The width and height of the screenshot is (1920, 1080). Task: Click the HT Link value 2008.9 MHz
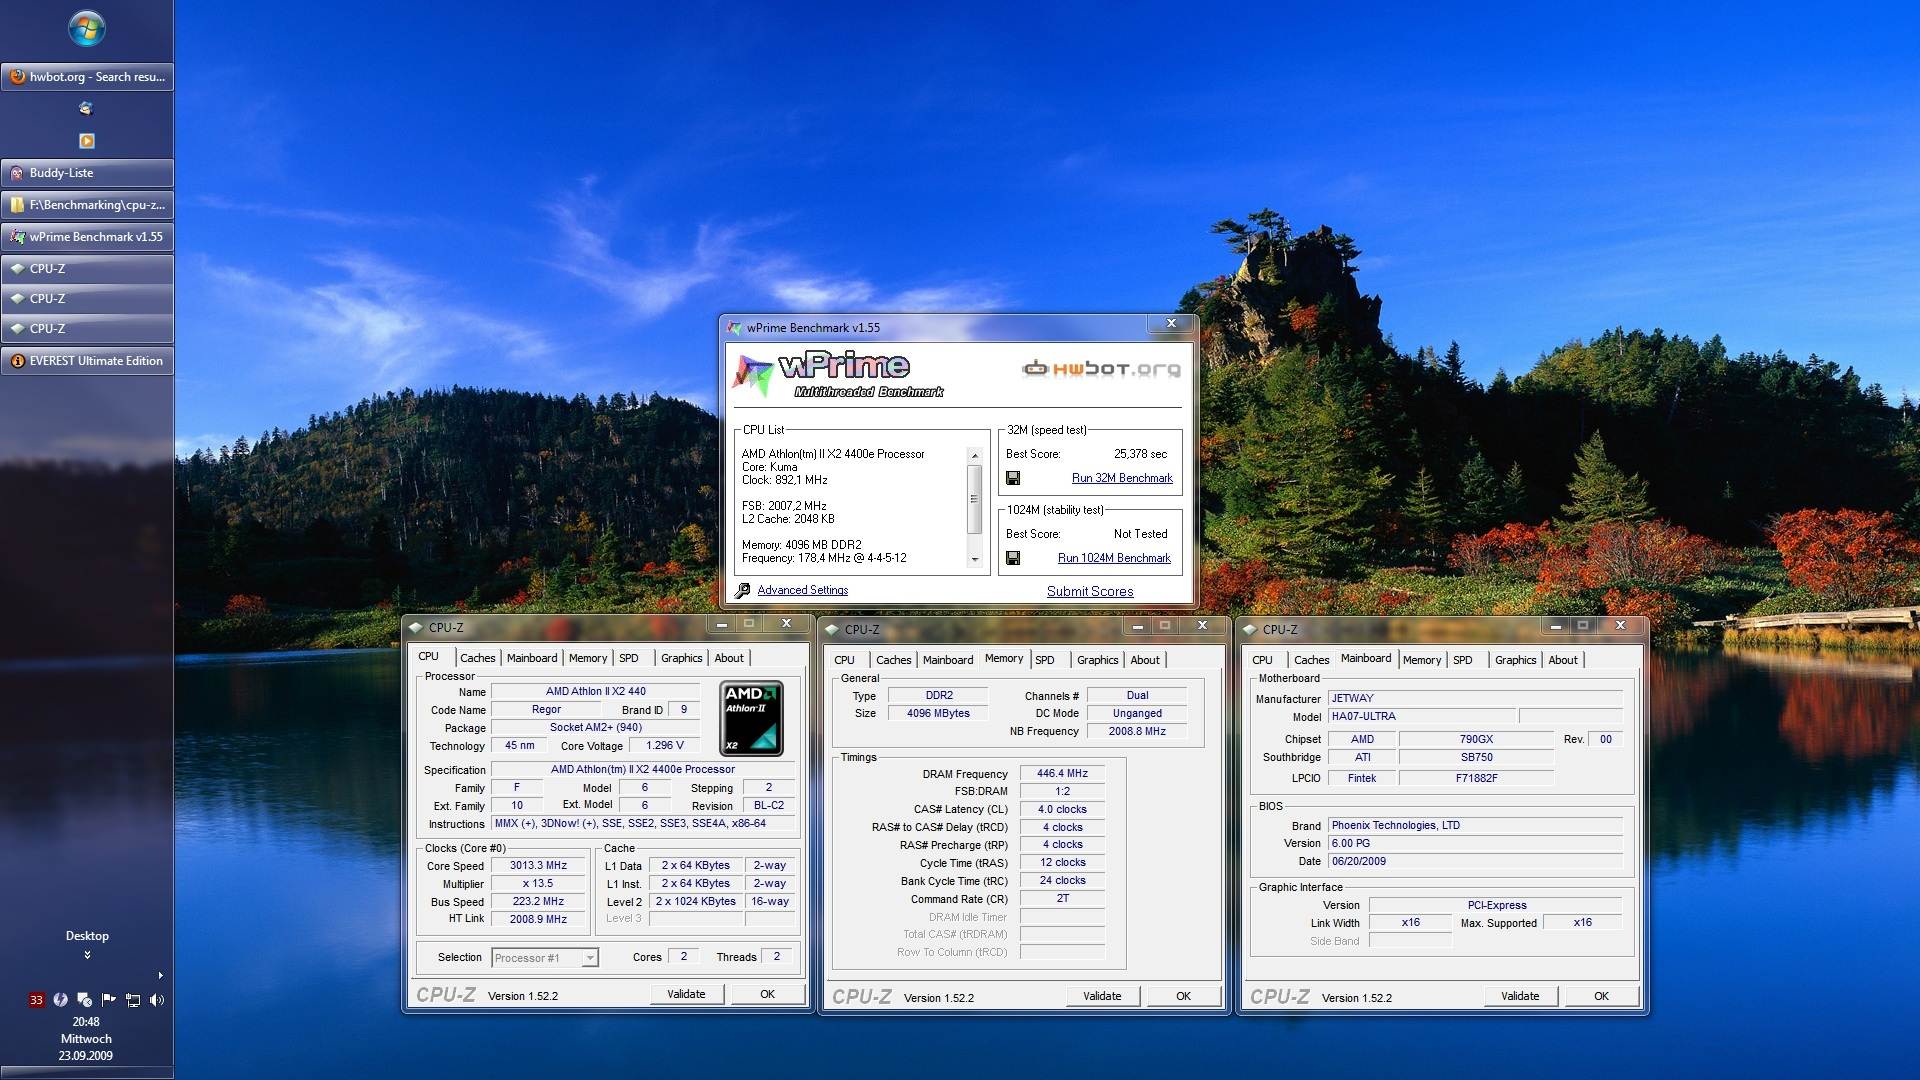click(x=538, y=920)
